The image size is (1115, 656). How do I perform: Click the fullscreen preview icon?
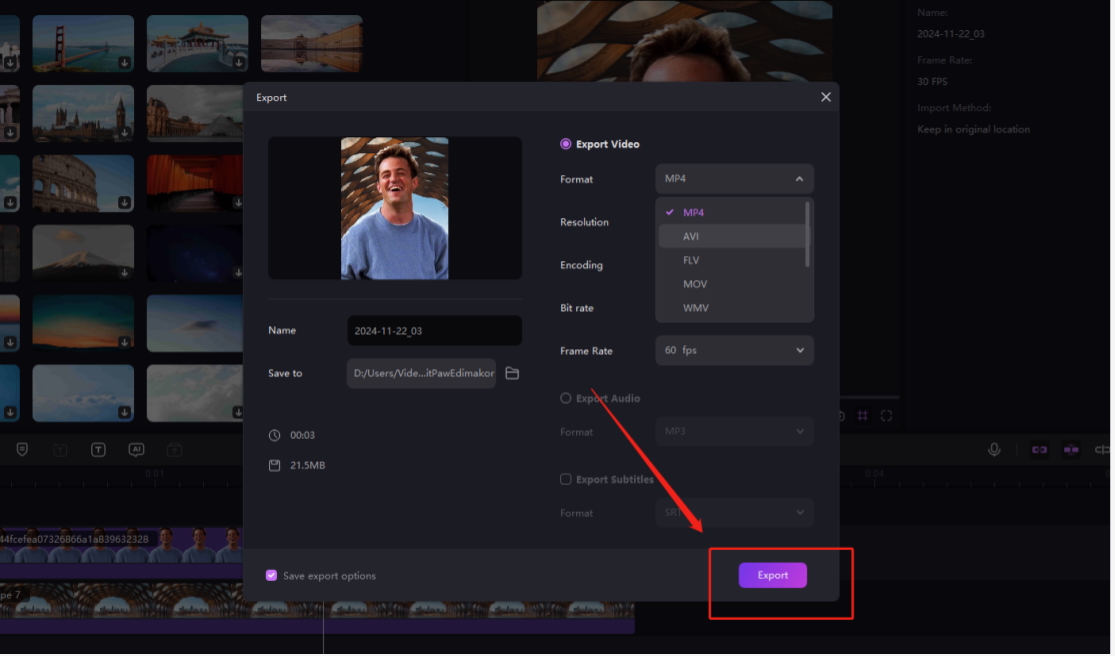tap(886, 416)
